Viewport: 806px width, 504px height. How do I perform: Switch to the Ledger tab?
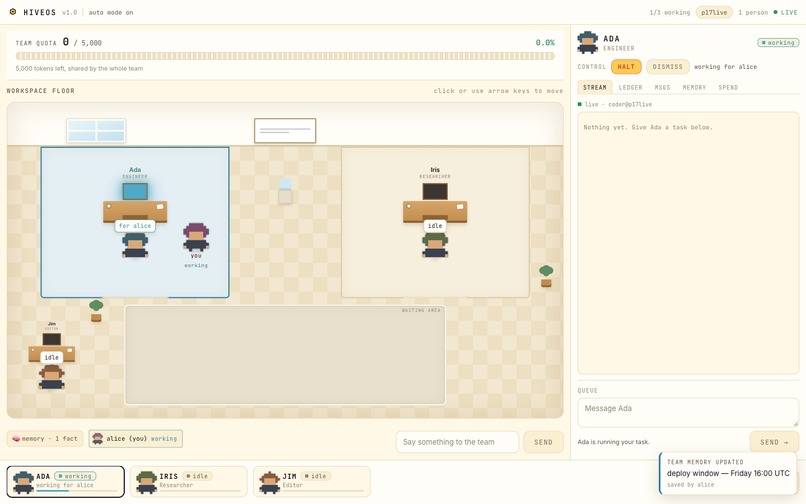630,87
